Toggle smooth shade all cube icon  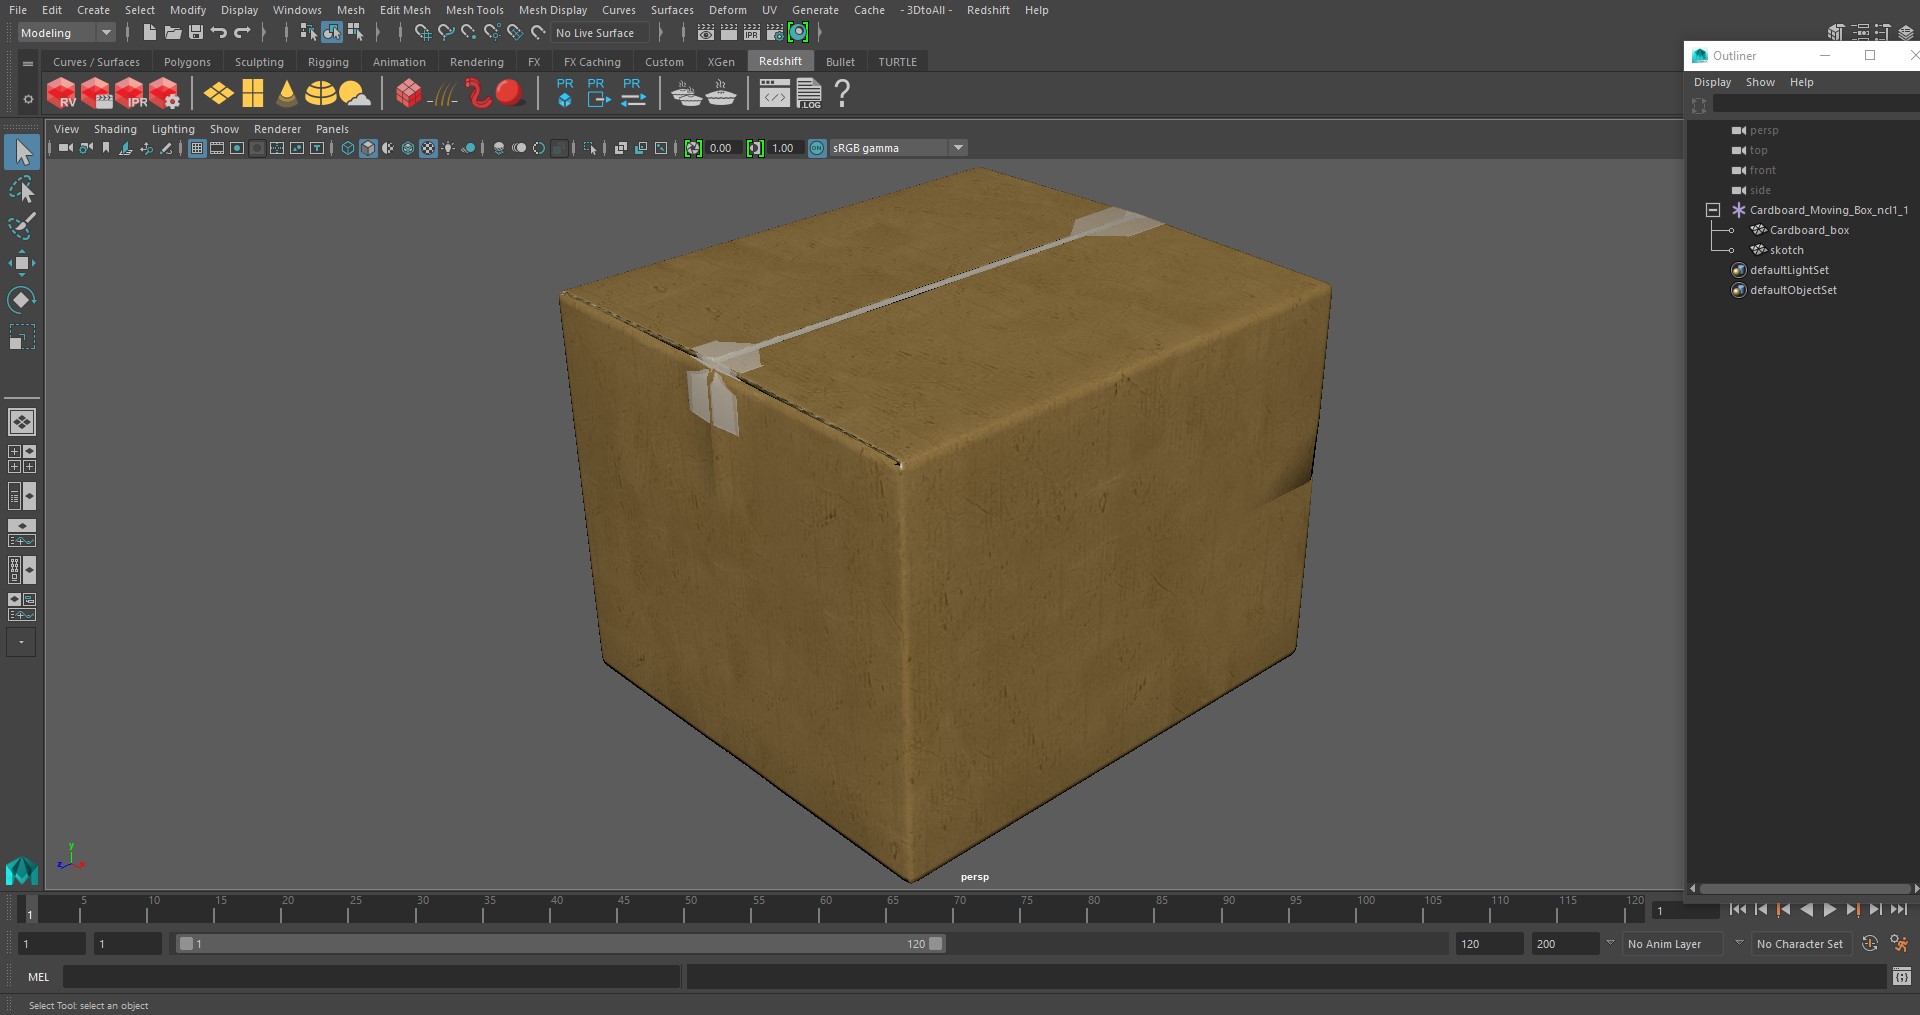368,148
